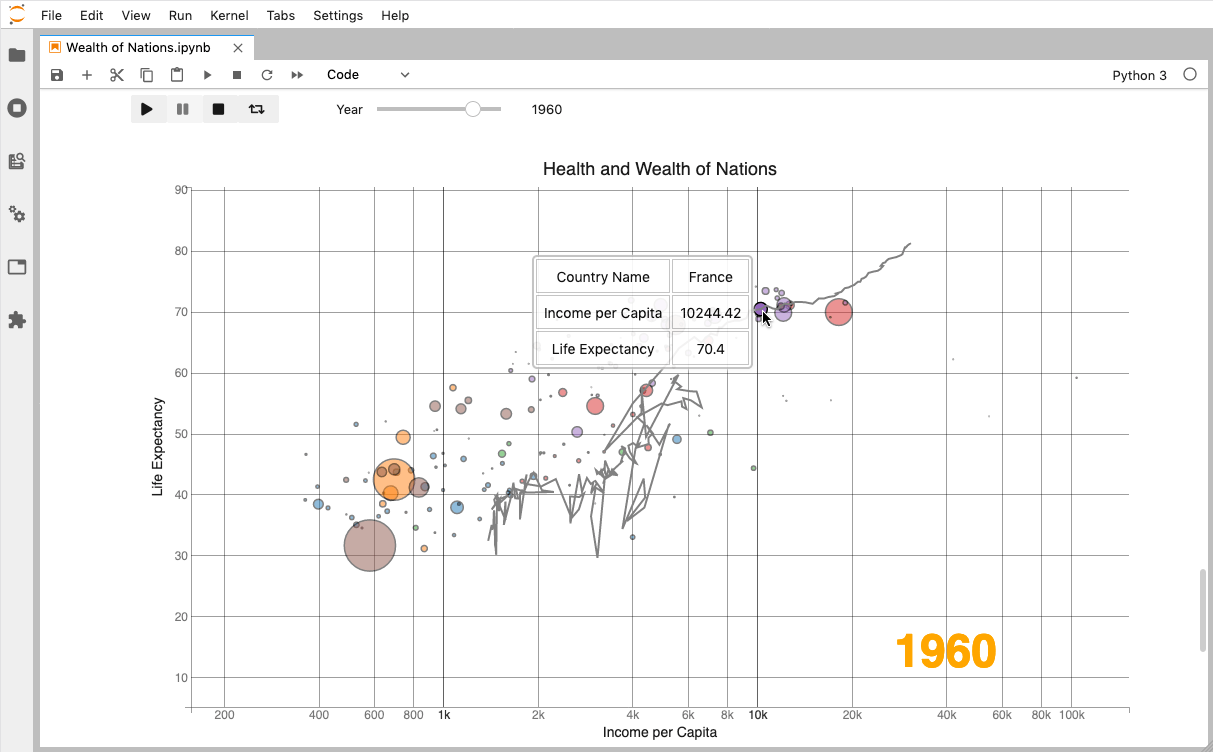Open the extension manager
The height and width of the screenshot is (752, 1213).
pyautogui.click(x=17, y=319)
